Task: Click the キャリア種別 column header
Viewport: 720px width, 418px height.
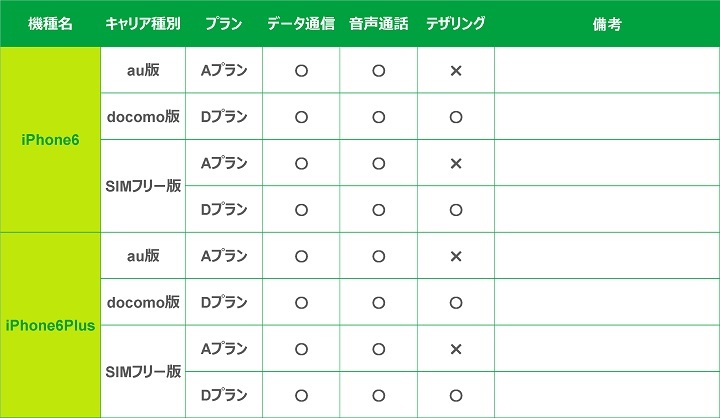Action: click(x=143, y=24)
